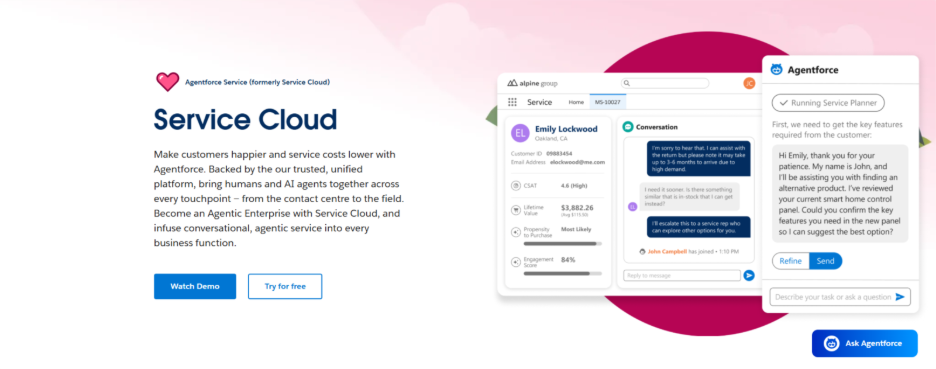Click the Service app name in nav bar

point(540,102)
